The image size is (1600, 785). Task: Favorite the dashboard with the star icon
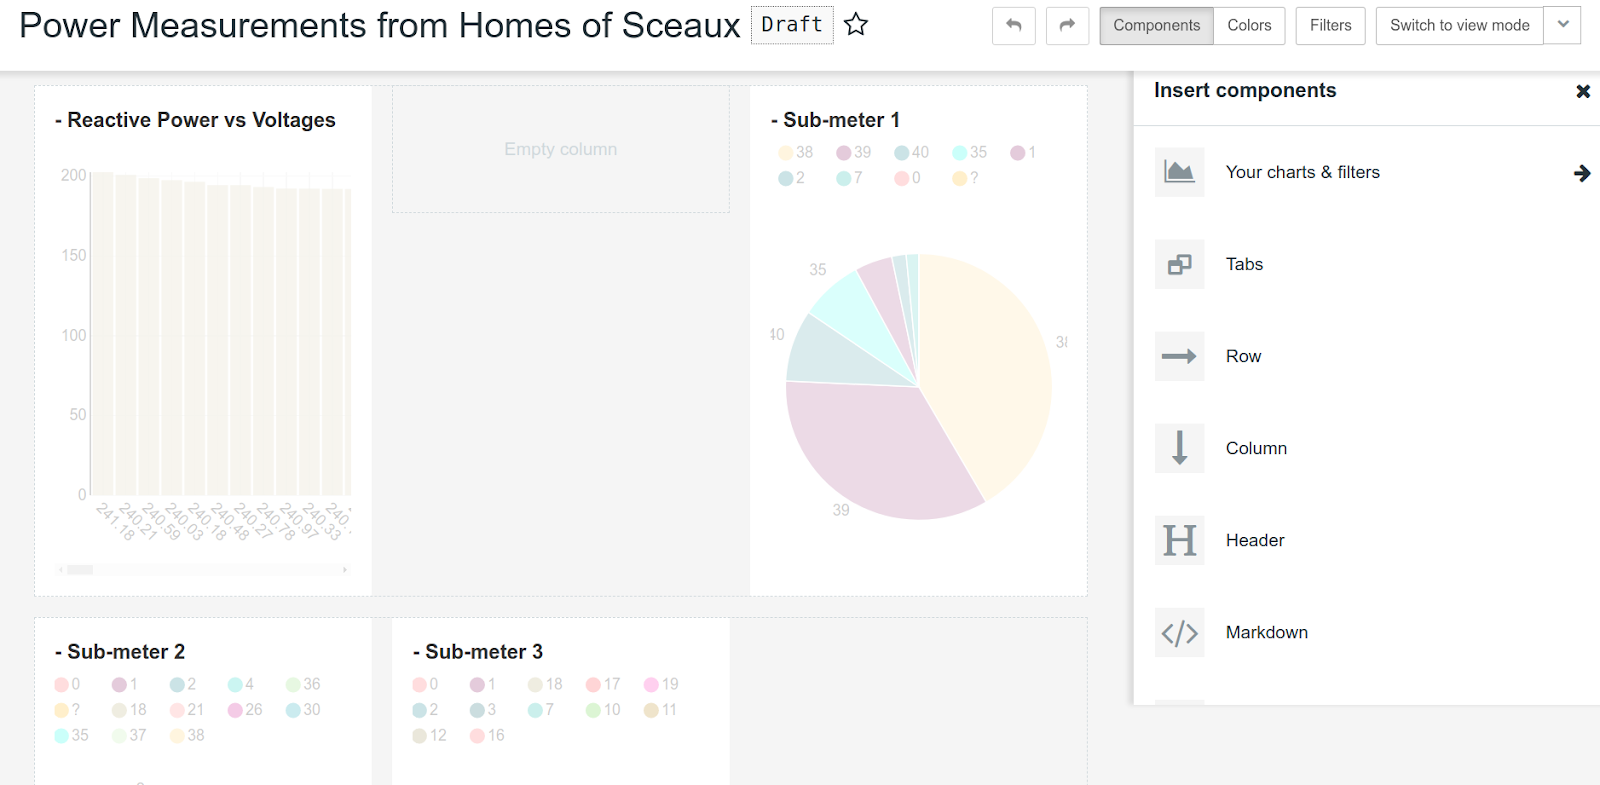tap(856, 25)
